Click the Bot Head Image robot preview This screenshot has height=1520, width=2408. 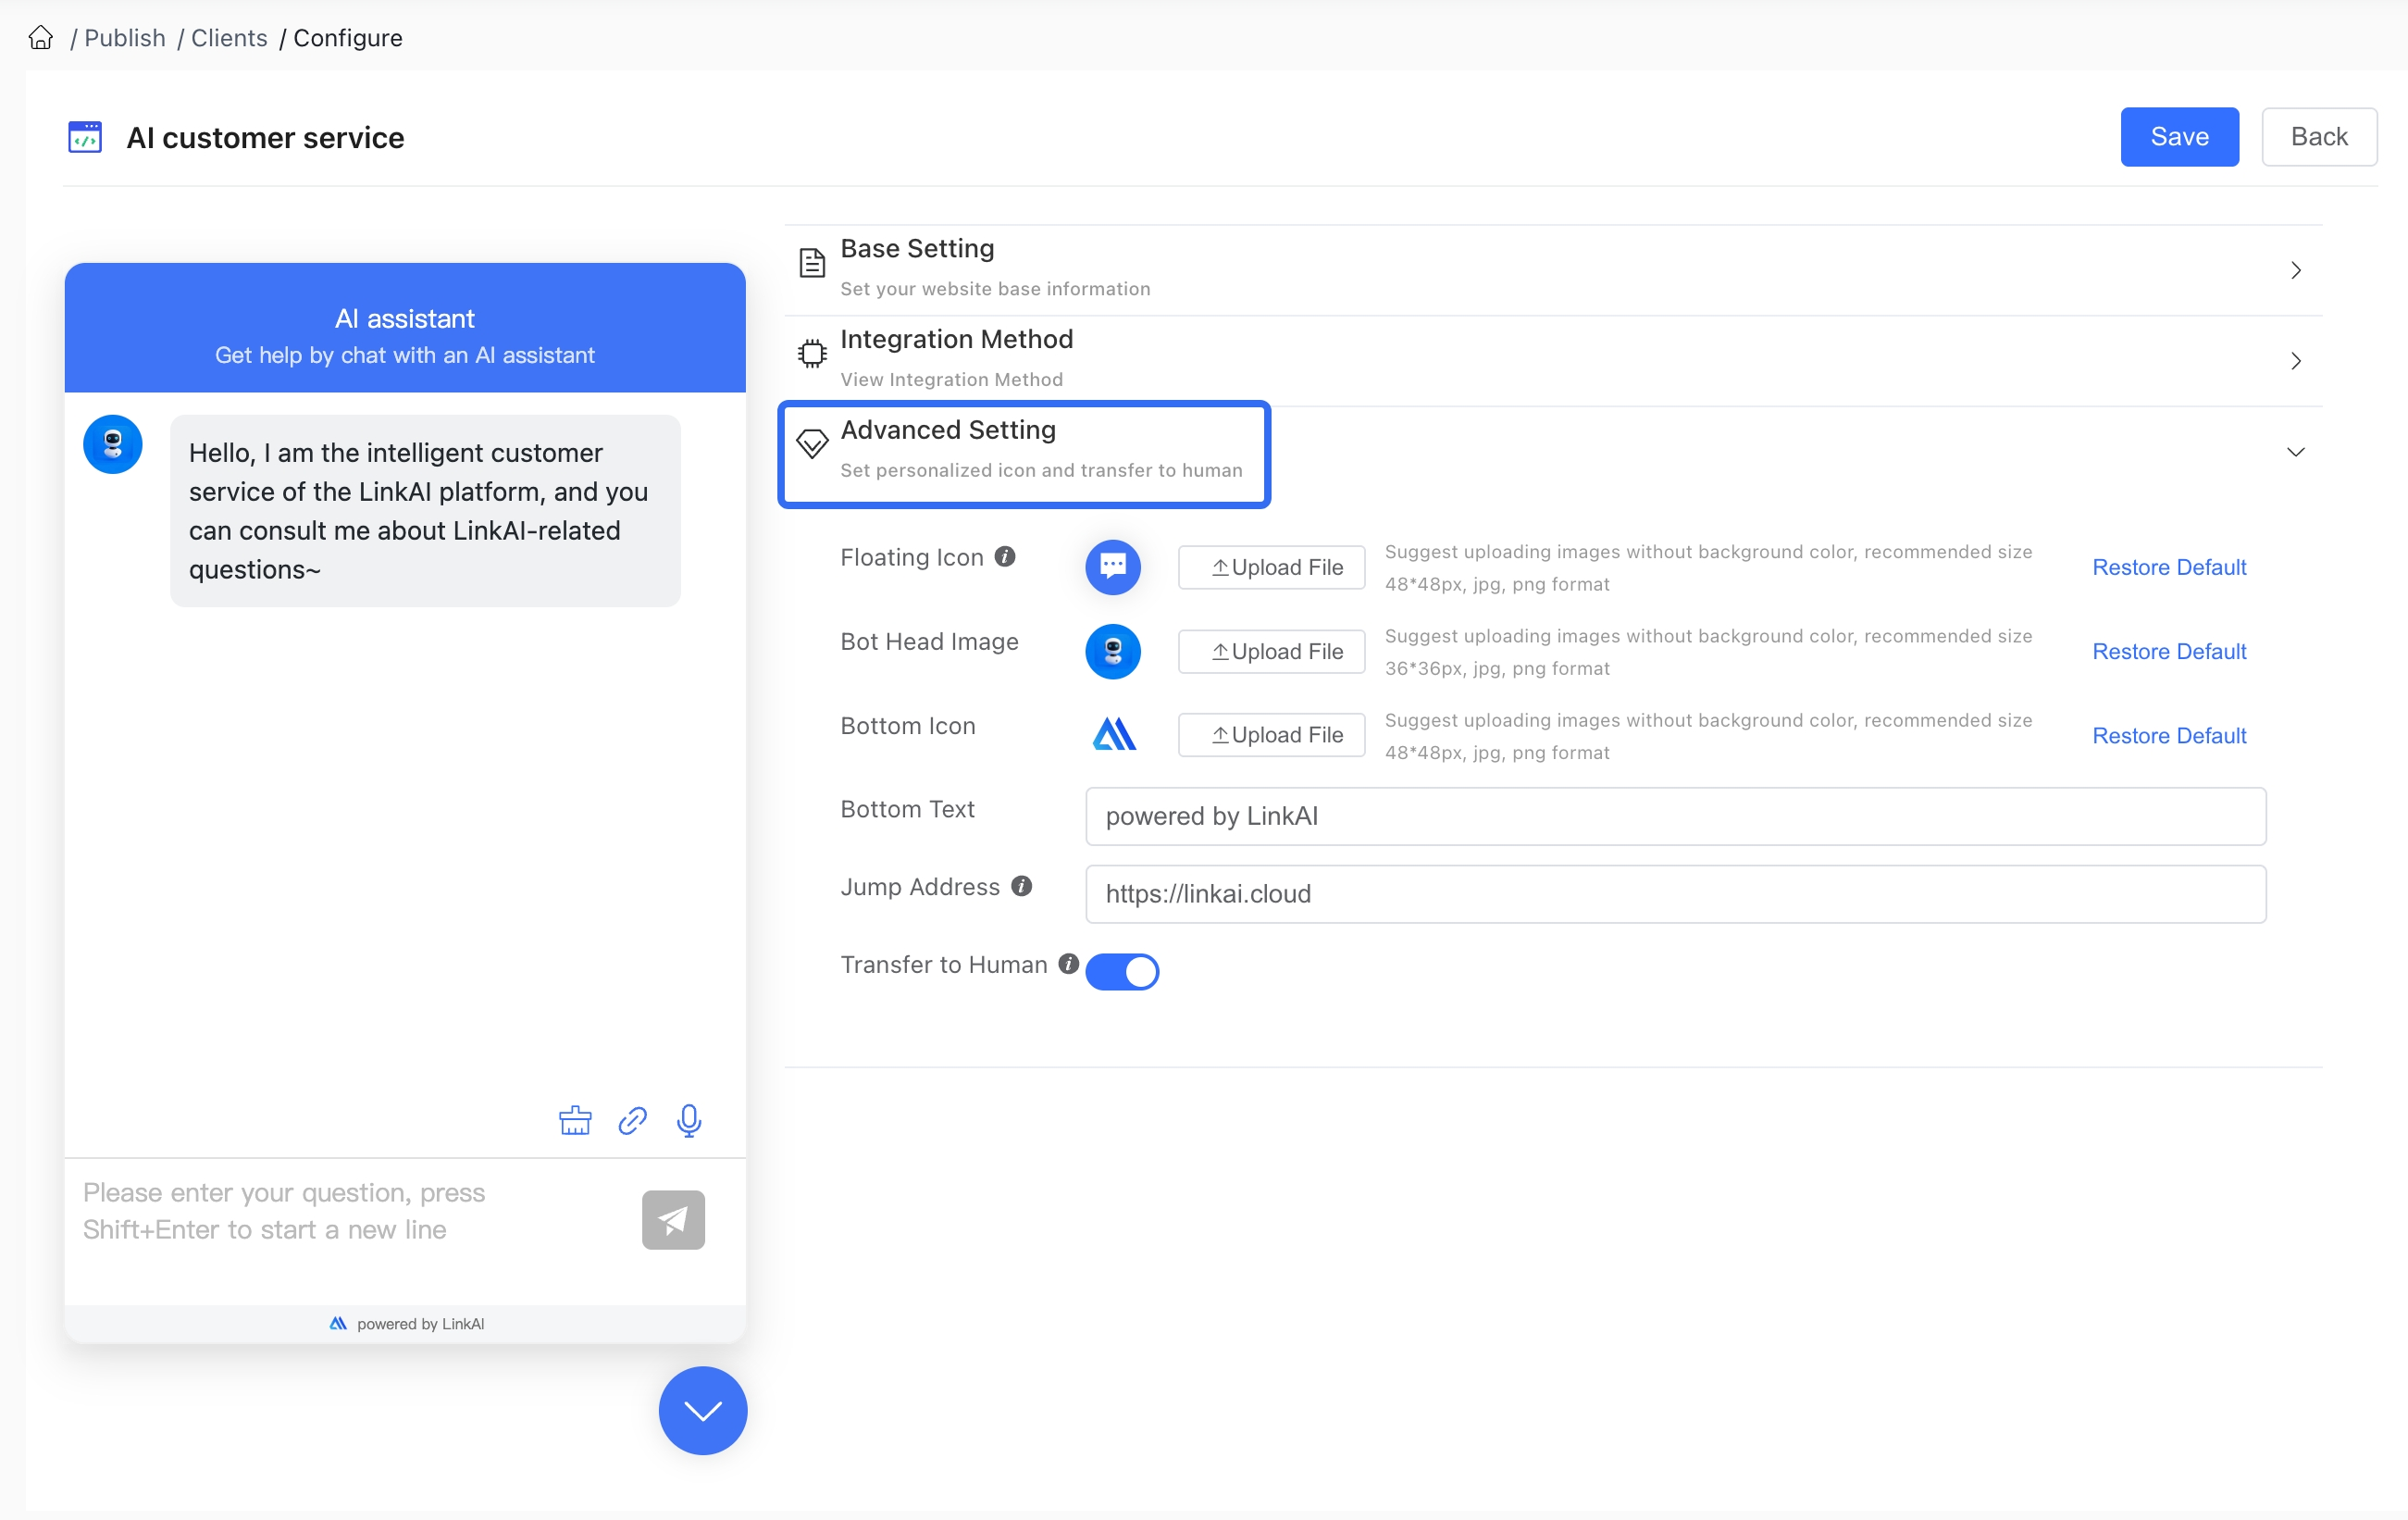1113,652
